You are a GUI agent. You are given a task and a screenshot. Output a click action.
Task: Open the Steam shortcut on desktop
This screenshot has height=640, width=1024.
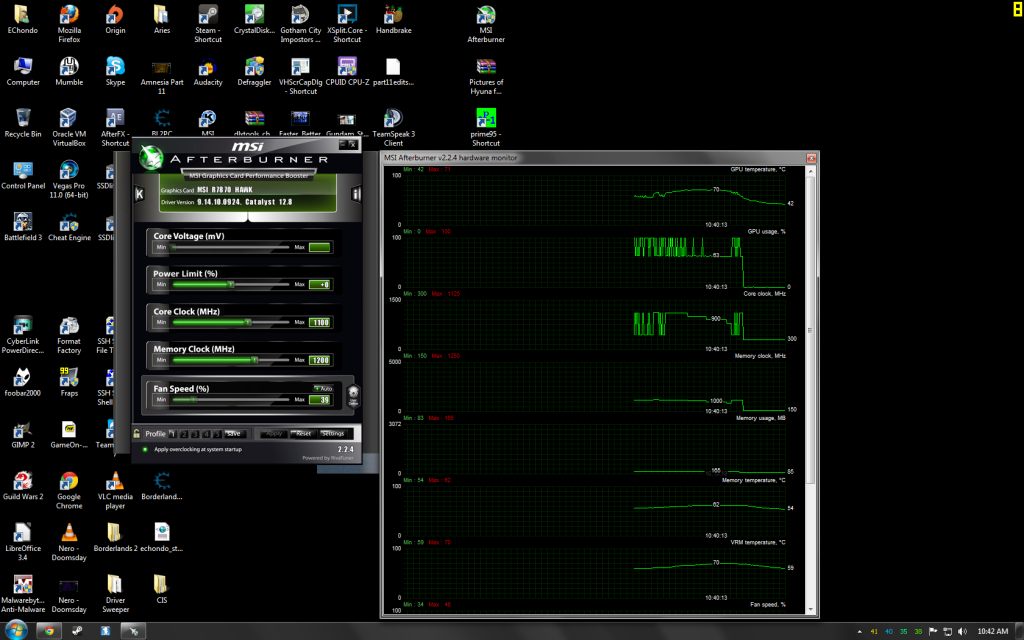[208, 24]
